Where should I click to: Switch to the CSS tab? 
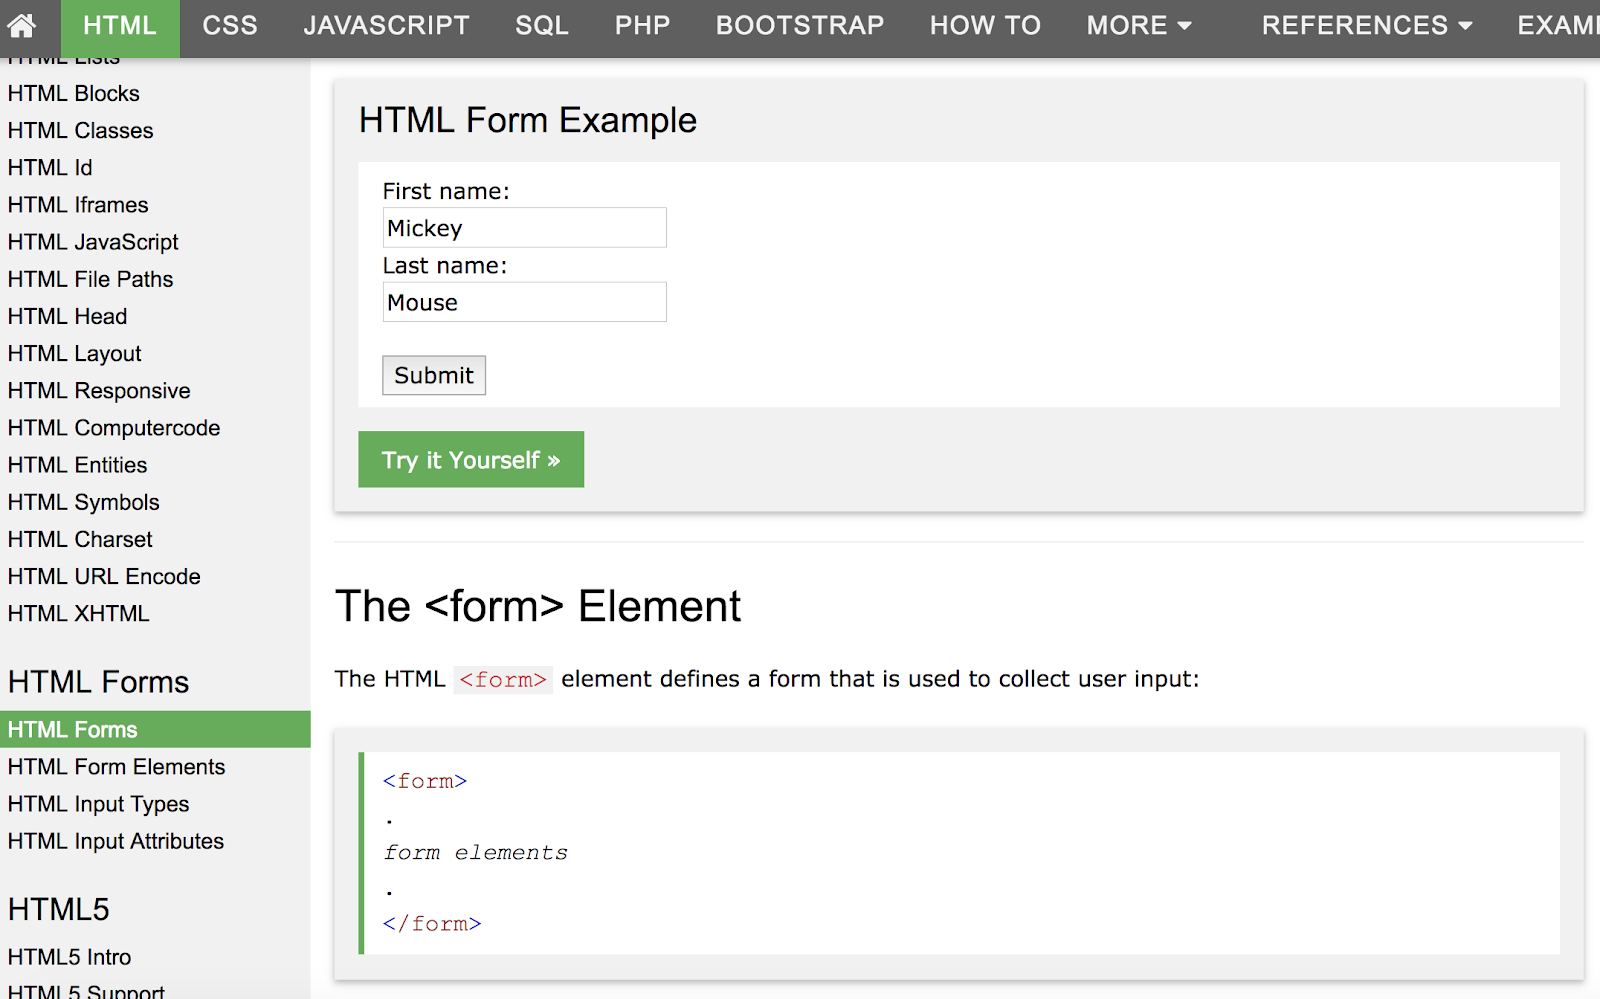(x=230, y=25)
